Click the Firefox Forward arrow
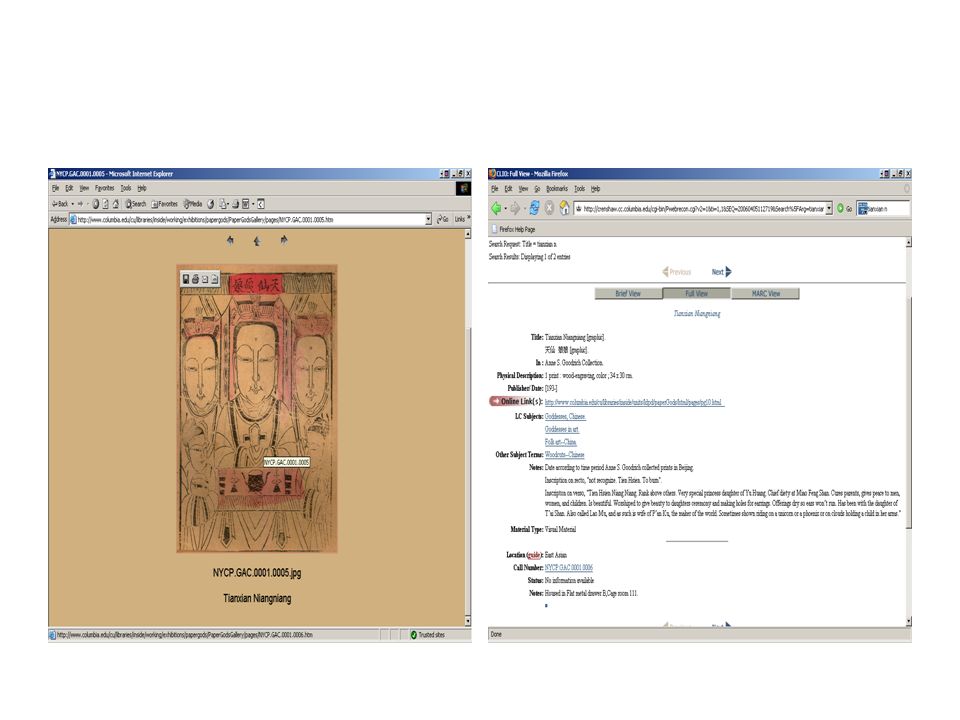960x720 pixels. [x=516, y=208]
